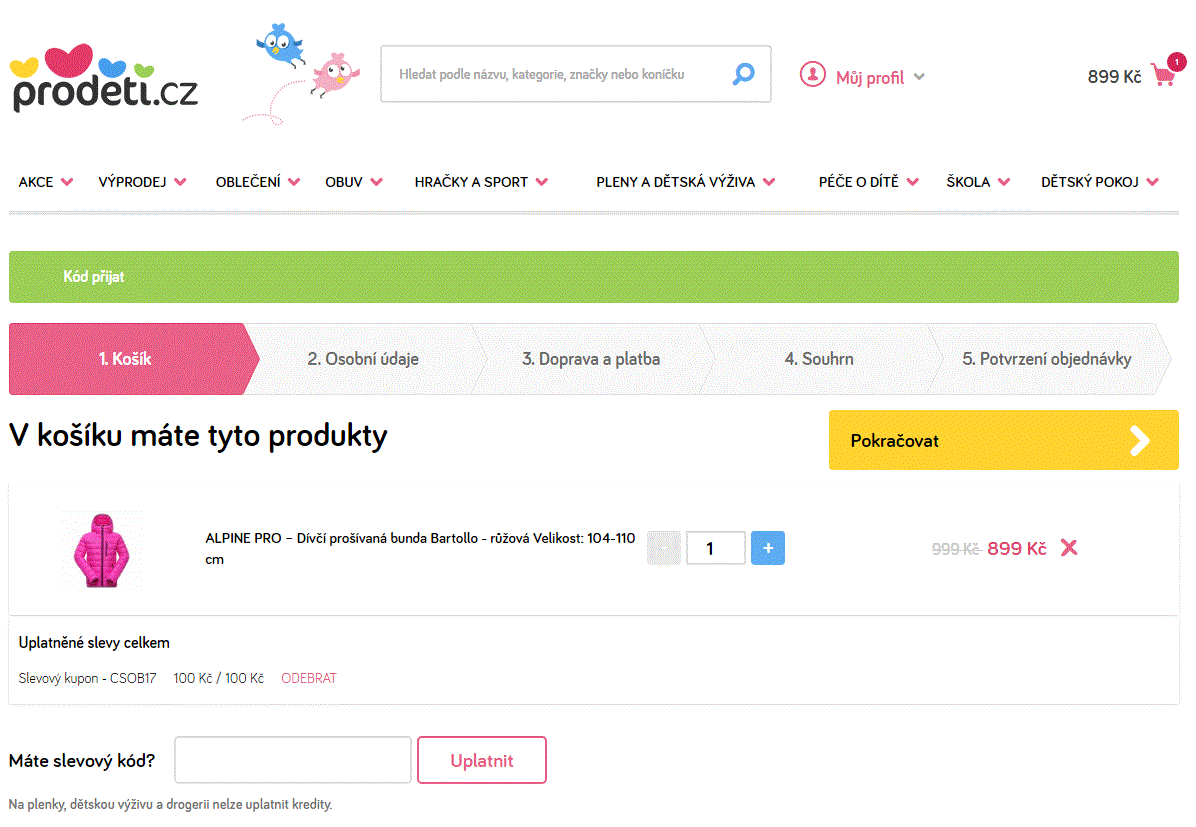Image resolution: width=1196 pixels, height=827 pixels.
Task: Click the user profile avatar icon
Action: [812, 75]
